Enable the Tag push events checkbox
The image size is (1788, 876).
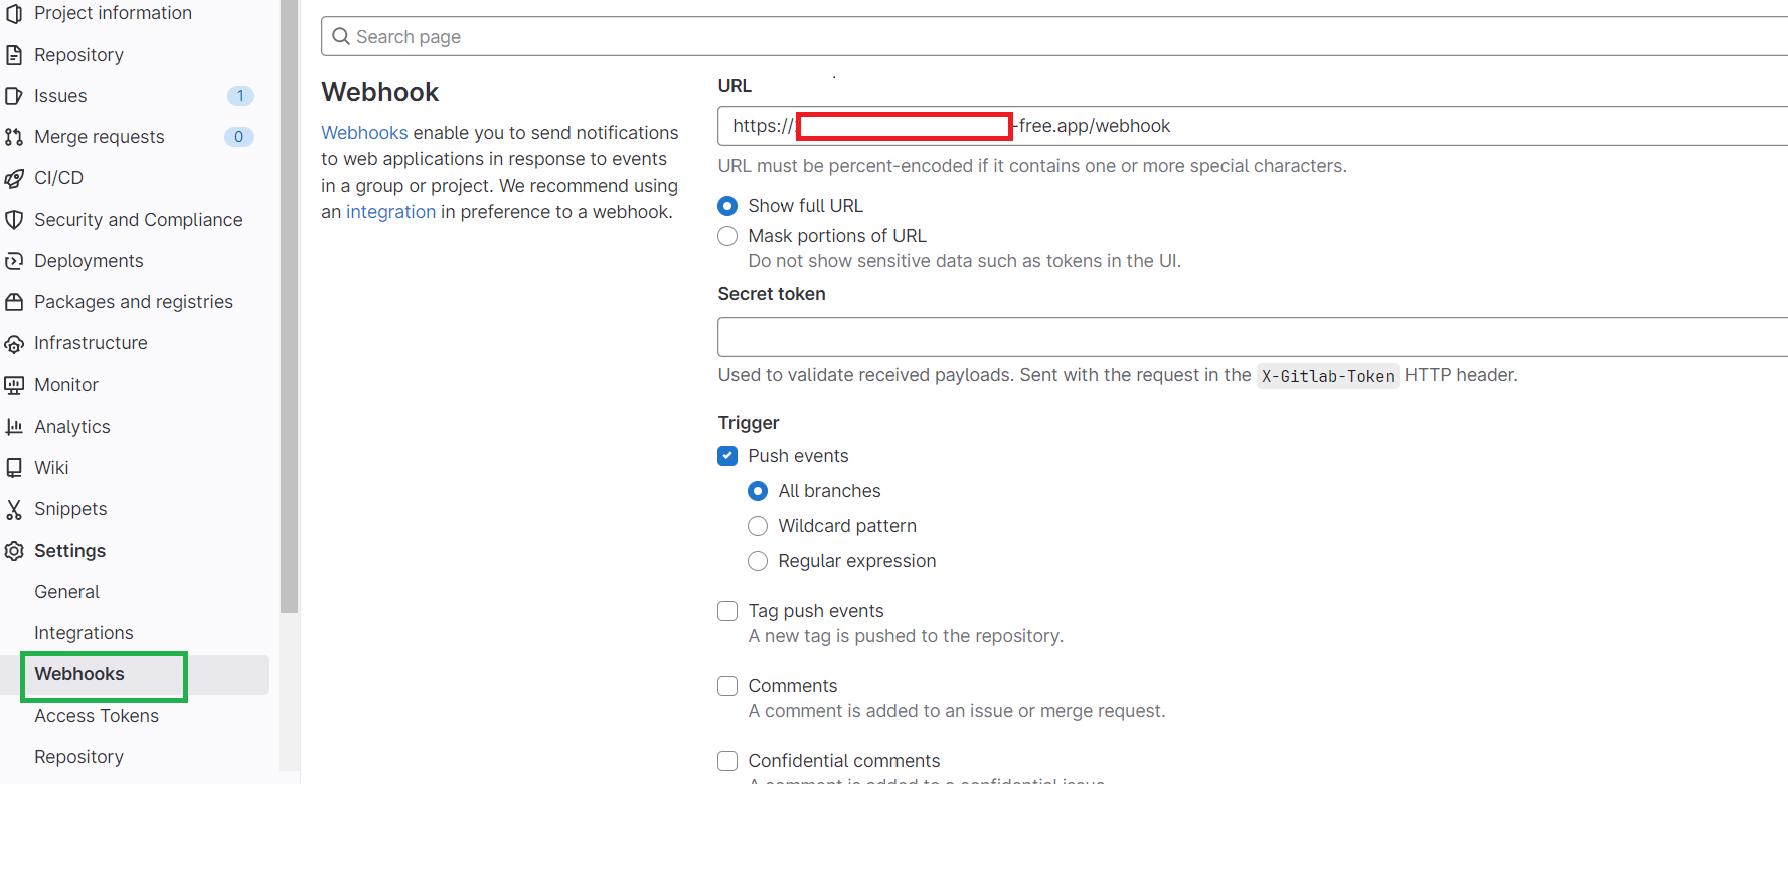tap(728, 611)
